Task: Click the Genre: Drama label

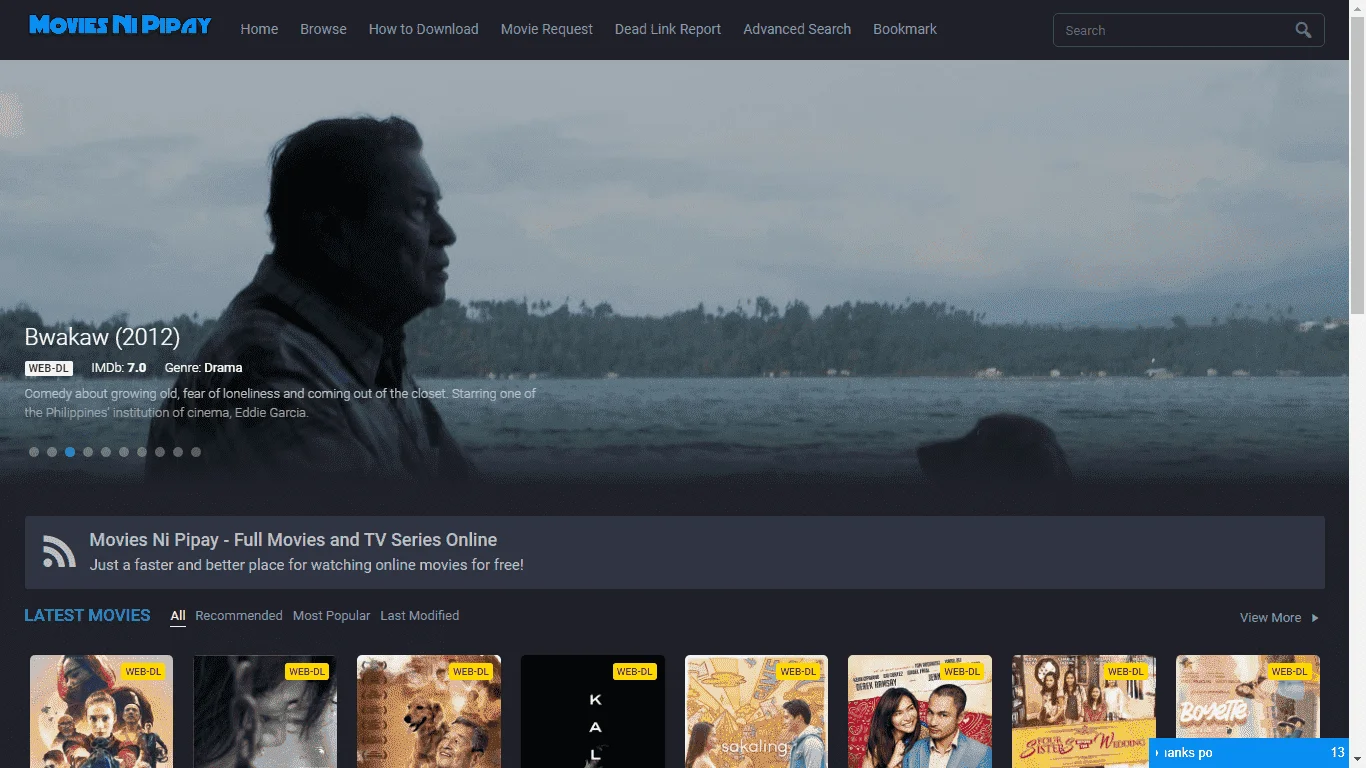Action: click(x=203, y=368)
